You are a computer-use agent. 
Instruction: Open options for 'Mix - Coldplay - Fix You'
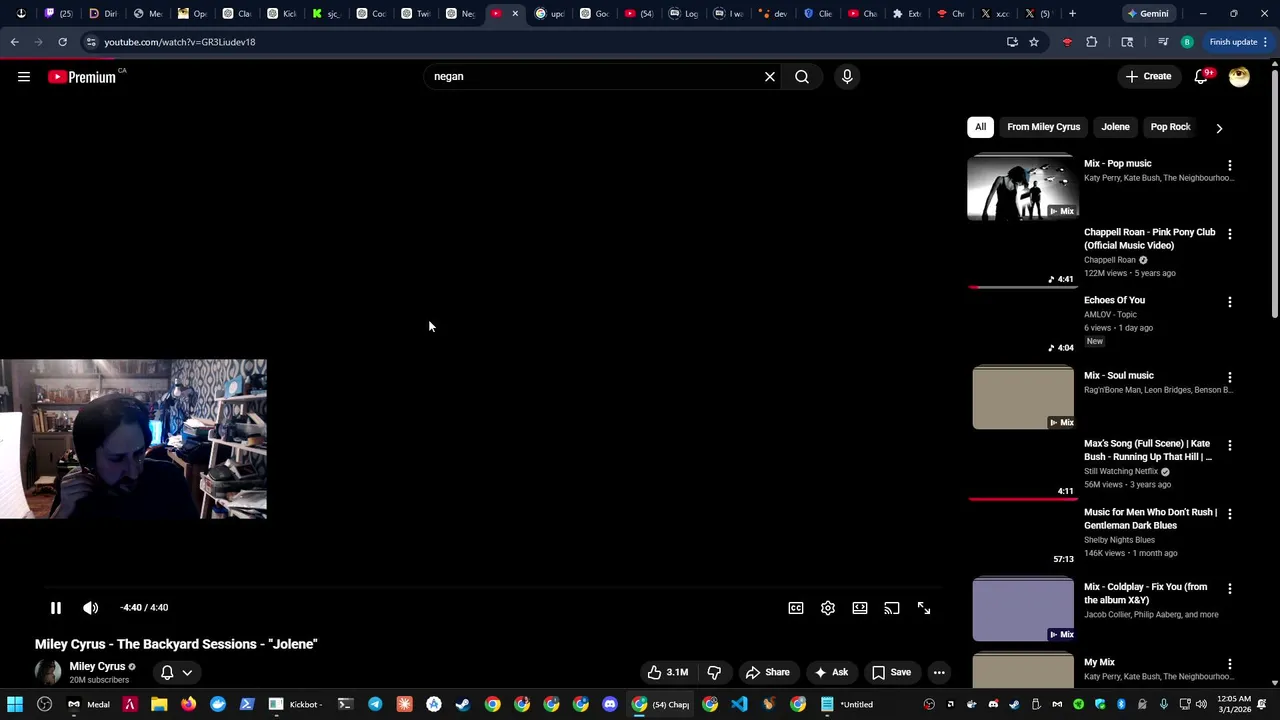1230,589
